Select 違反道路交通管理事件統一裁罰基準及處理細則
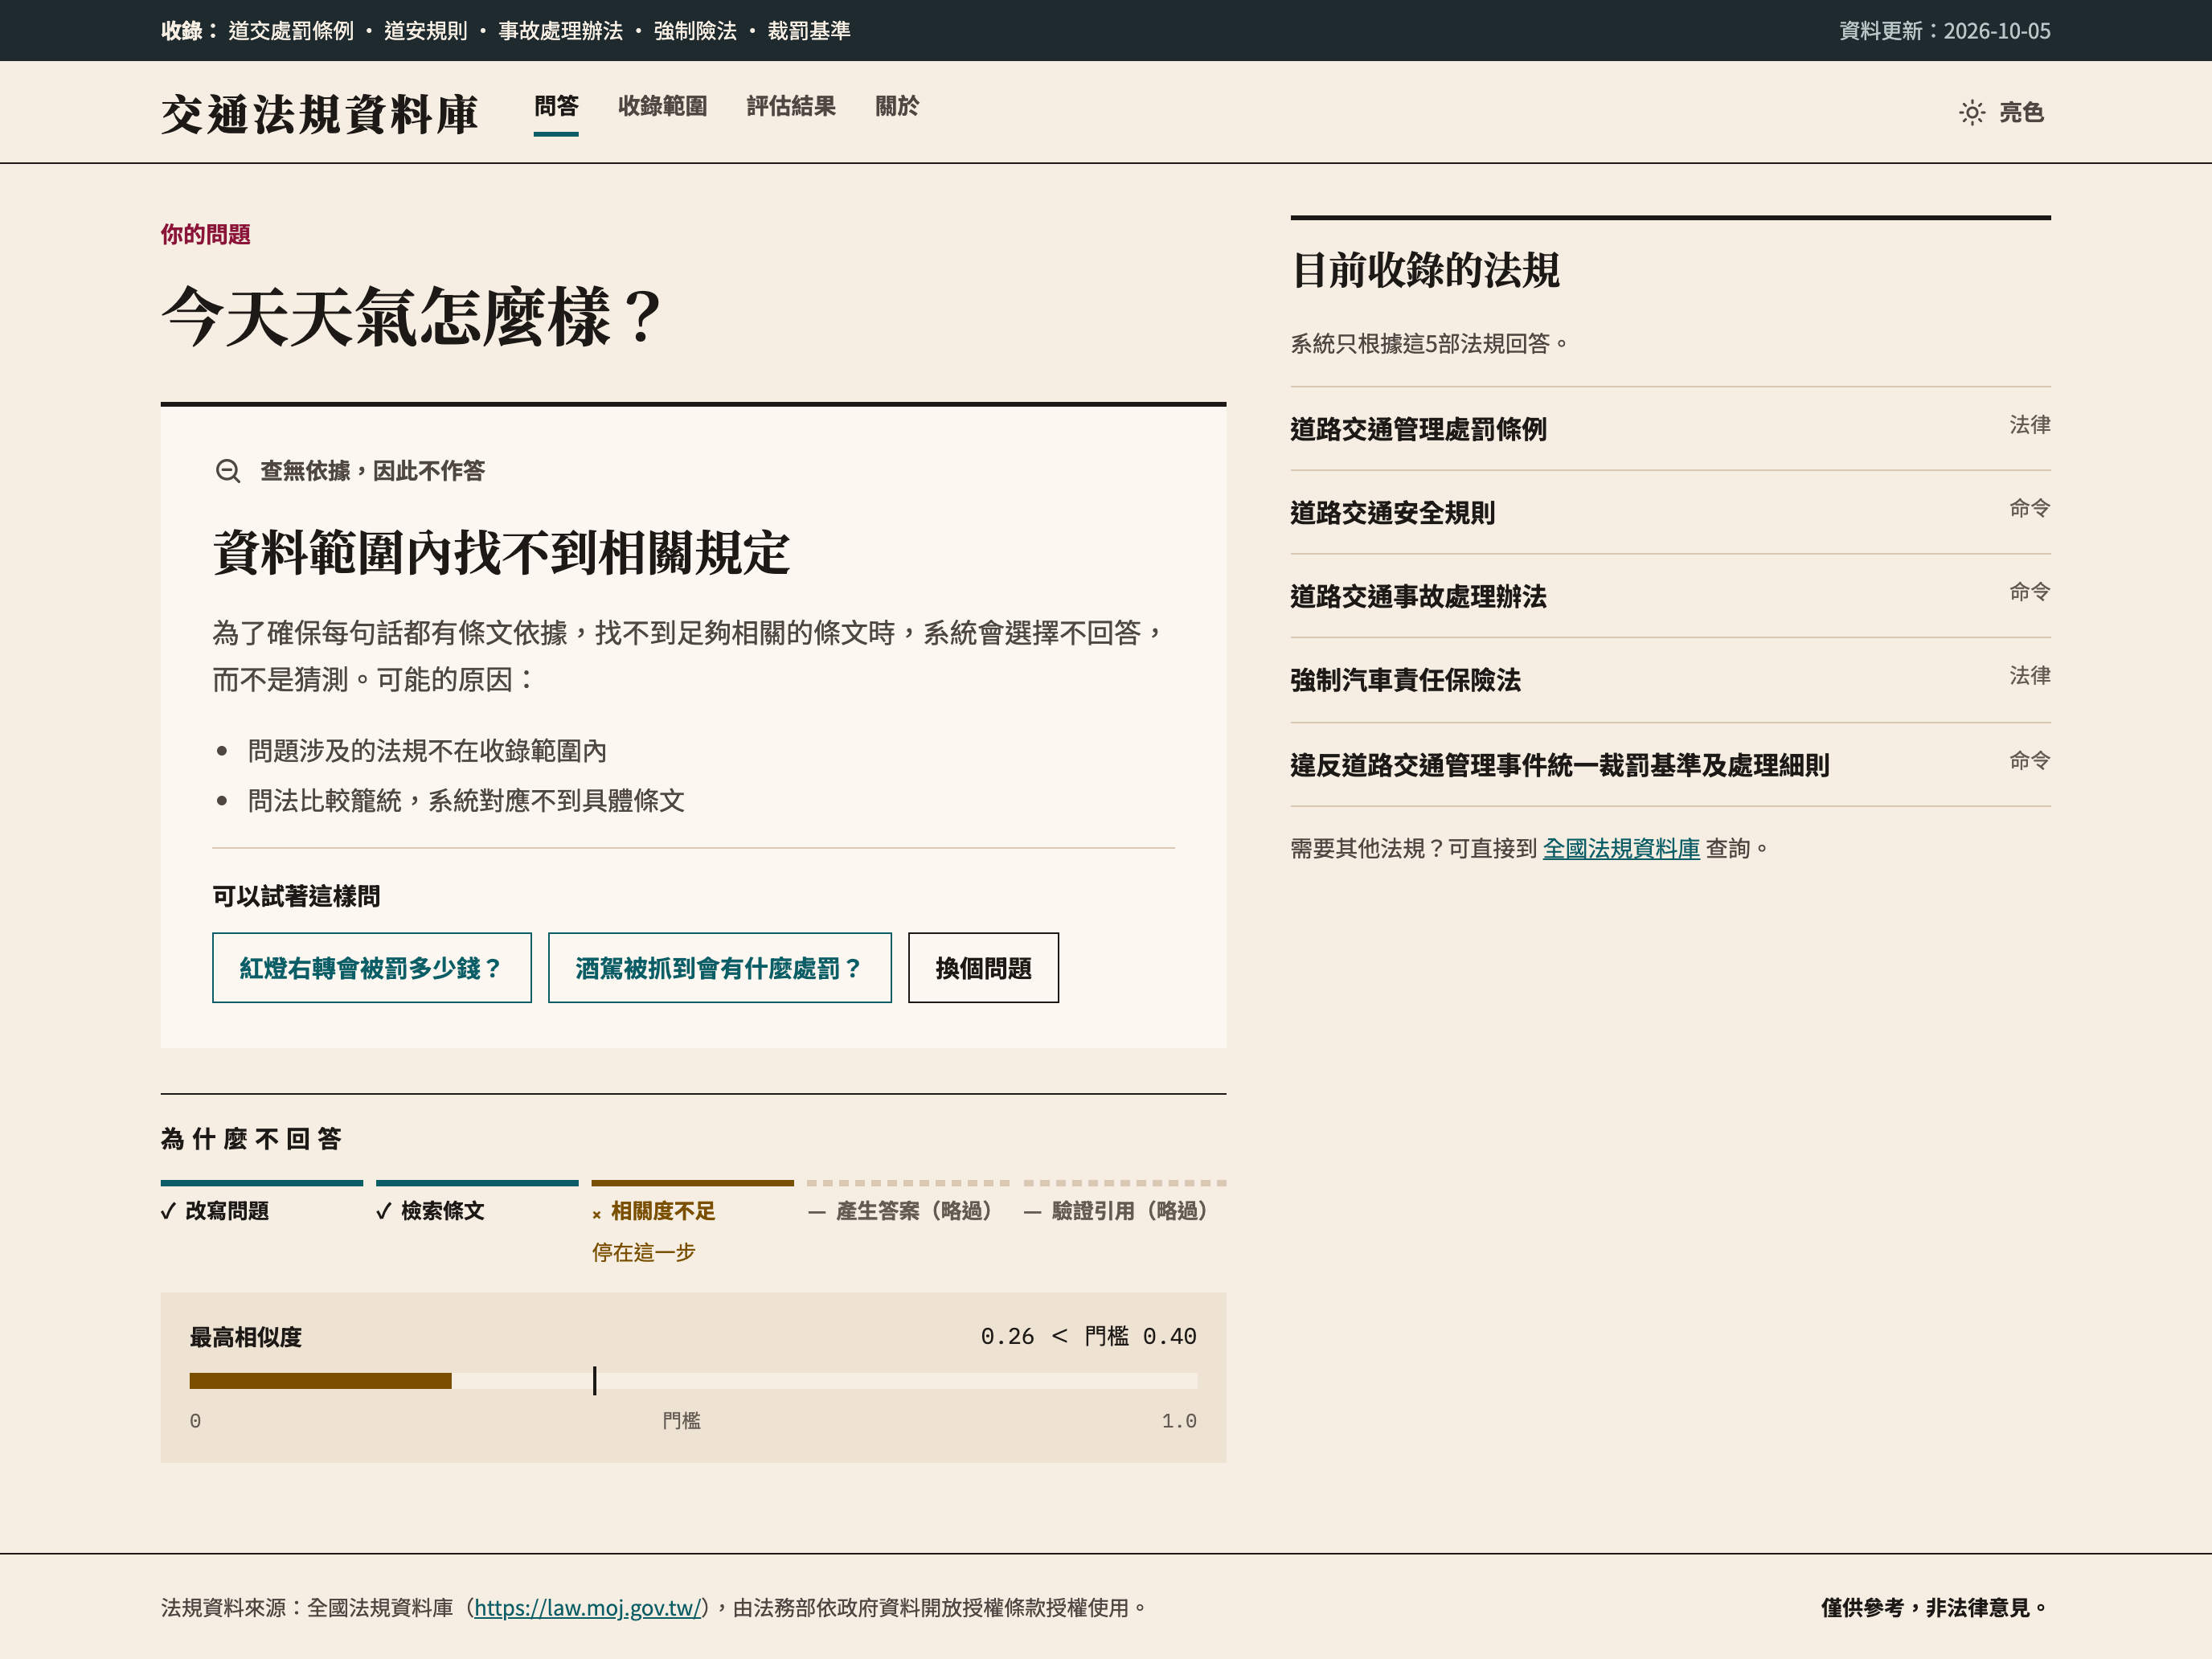Viewport: 2212px width, 1659px height. pyautogui.click(x=1670, y=765)
